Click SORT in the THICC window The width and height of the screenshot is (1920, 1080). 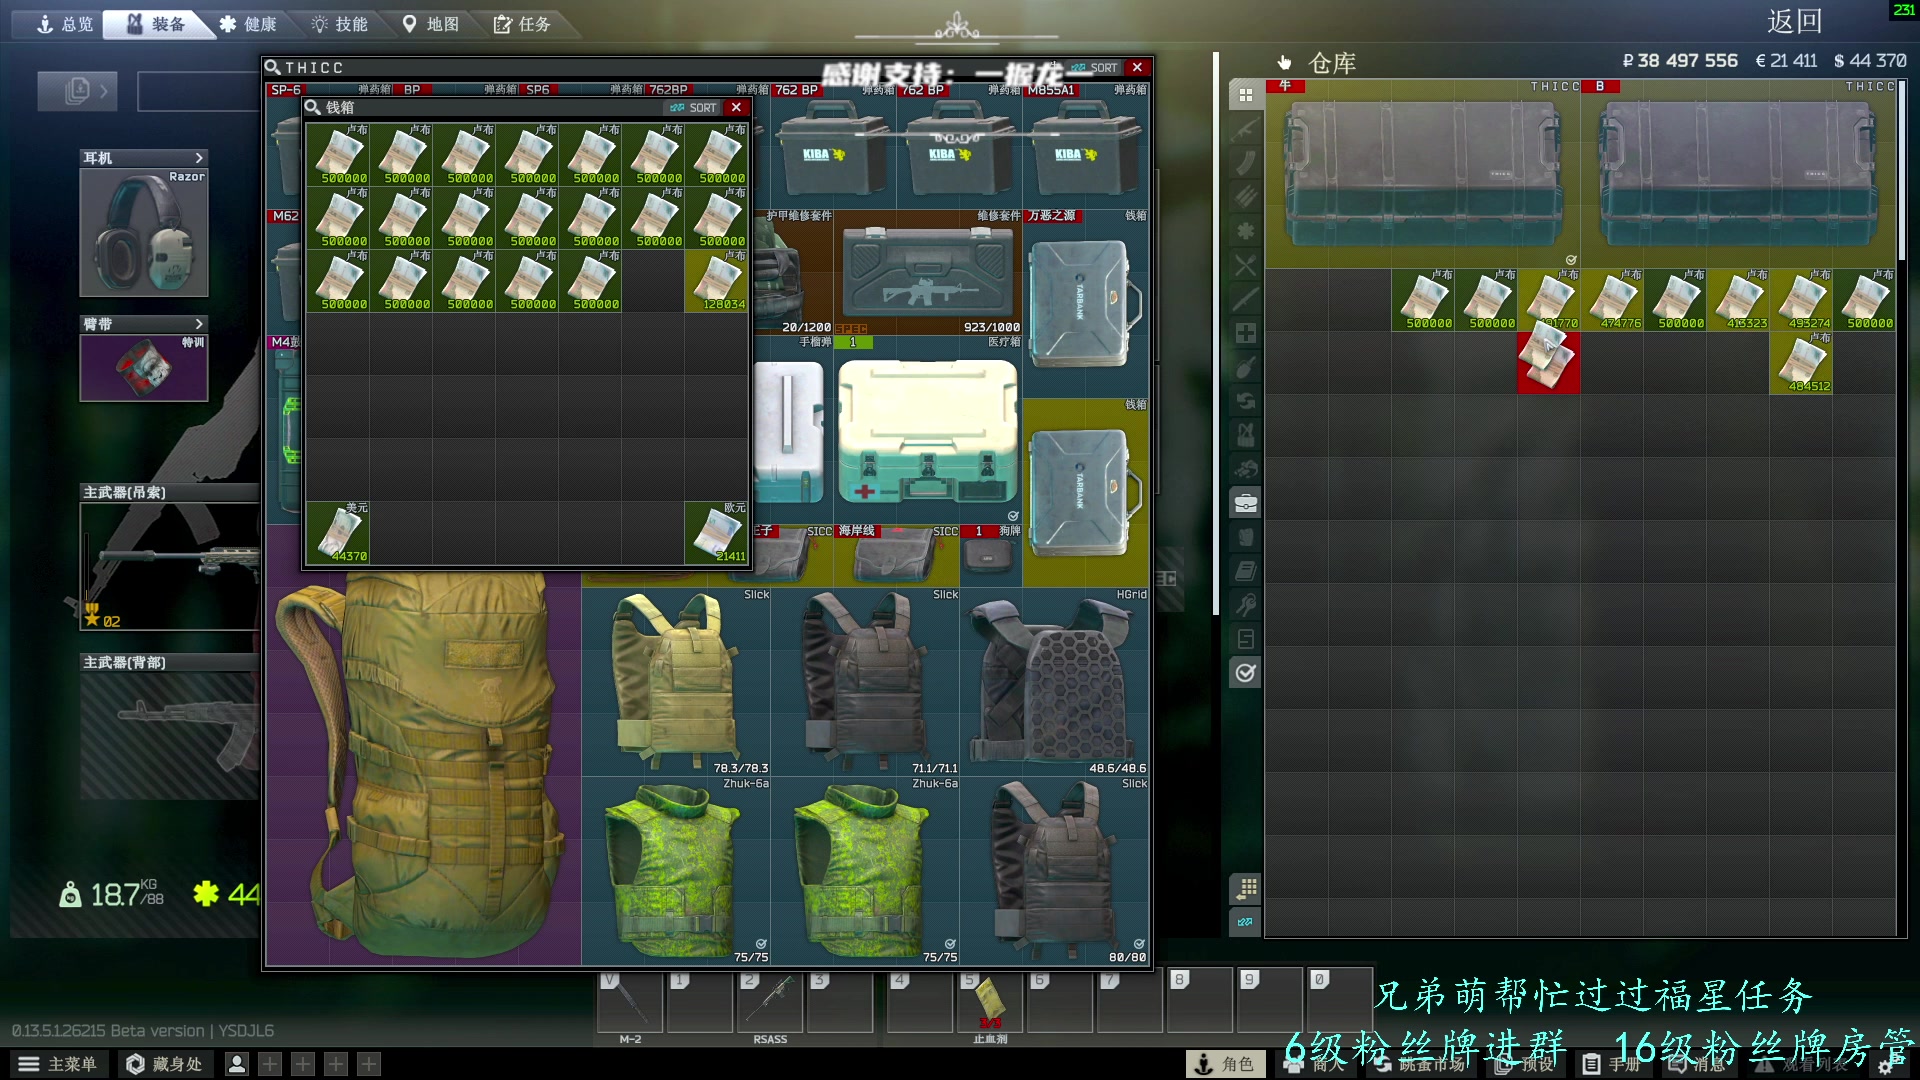1094,67
